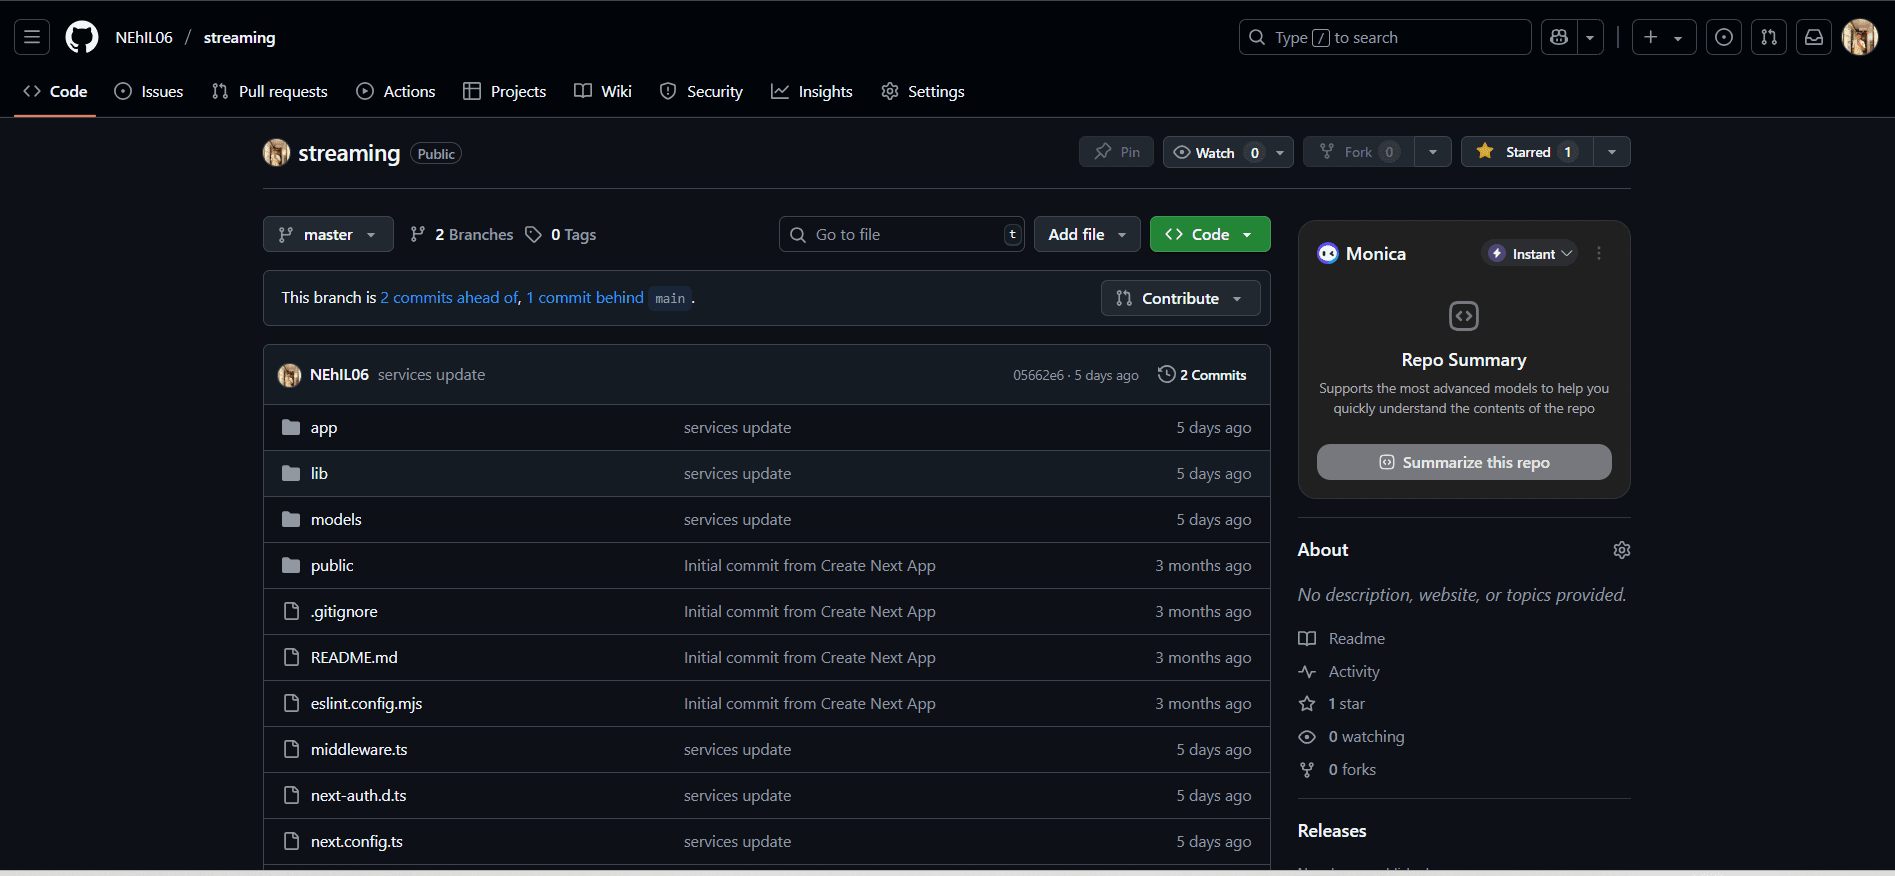Image resolution: width=1895 pixels, height=876 pixels.
Task: Open the About section settings gear
Action: [1622, 550]
